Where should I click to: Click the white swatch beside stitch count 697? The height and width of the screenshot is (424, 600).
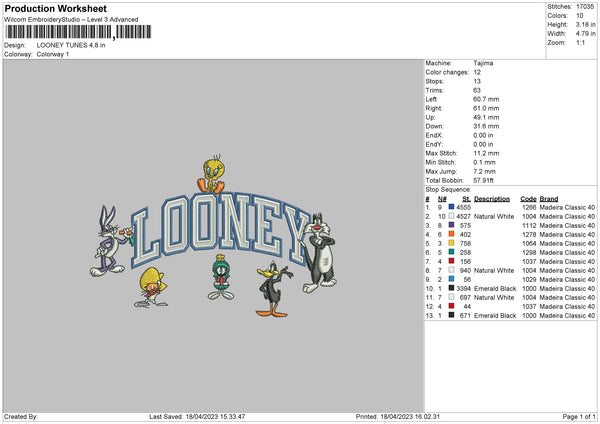[x=451, y=297]
